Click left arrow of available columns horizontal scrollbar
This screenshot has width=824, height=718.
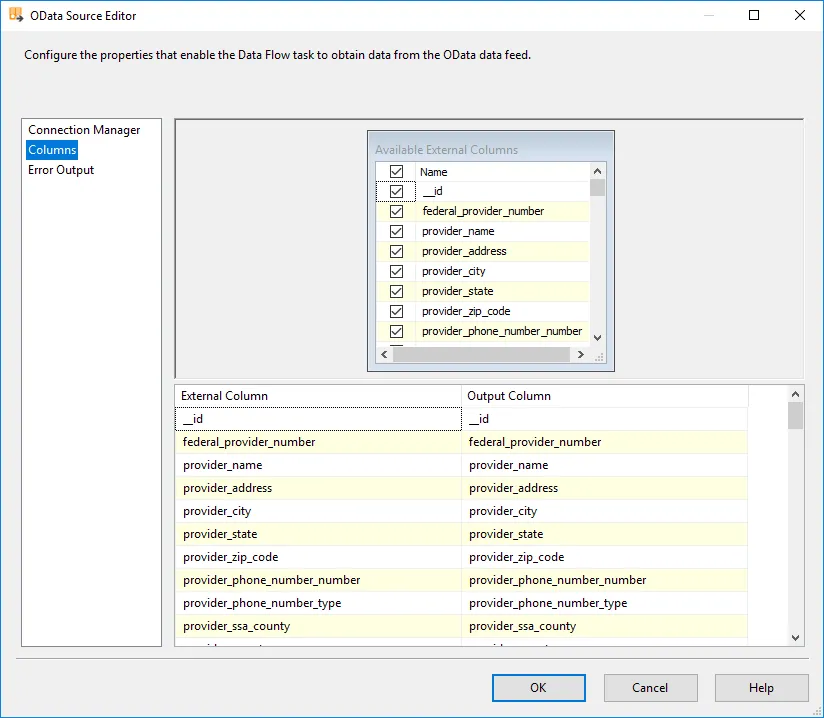point(384,354)
